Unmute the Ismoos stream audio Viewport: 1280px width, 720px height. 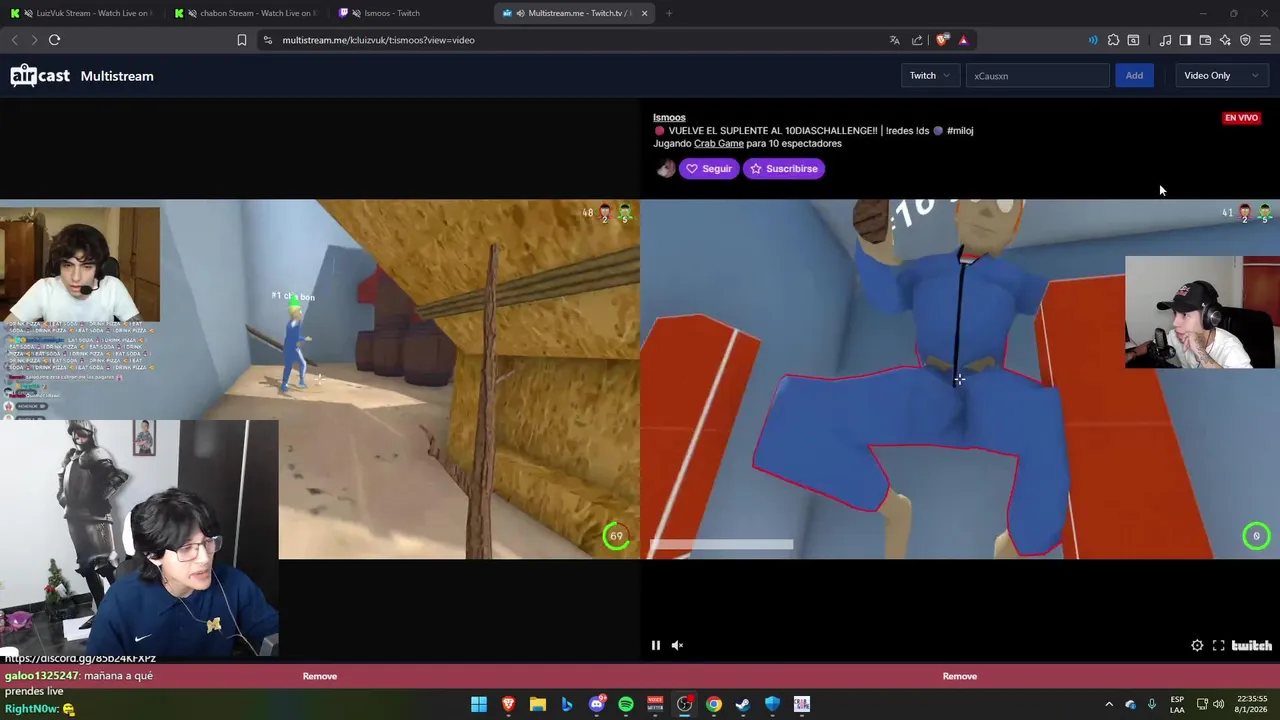click(677, 645)
